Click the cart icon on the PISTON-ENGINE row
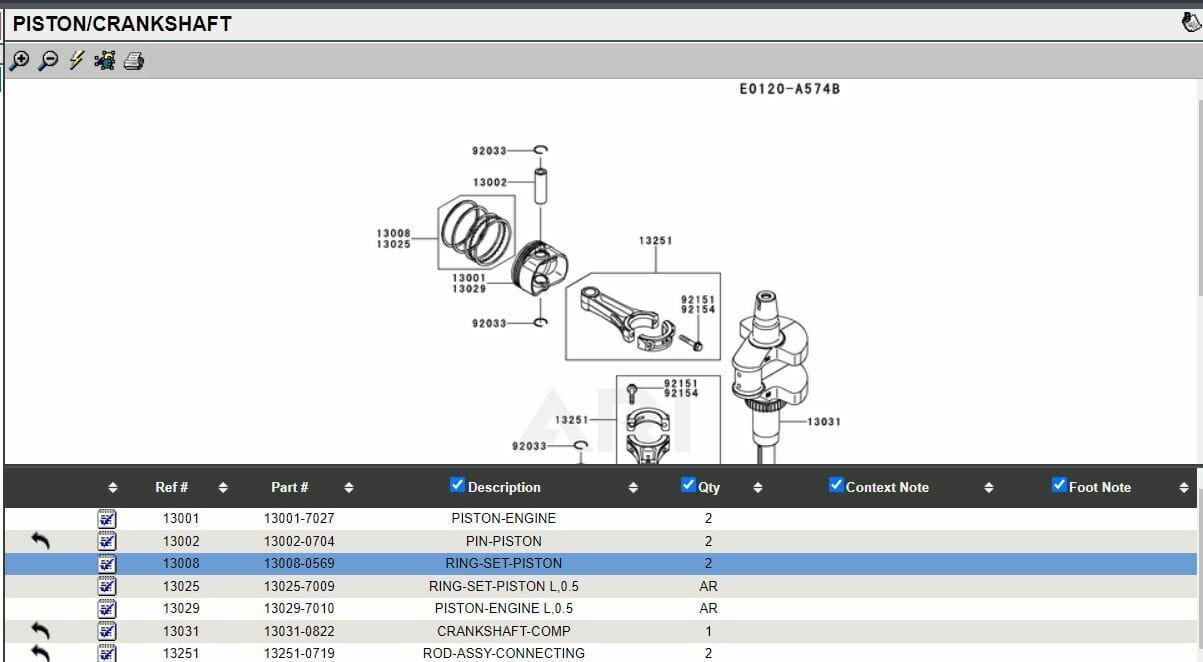 pyautogui.click(x=107, y=518)
